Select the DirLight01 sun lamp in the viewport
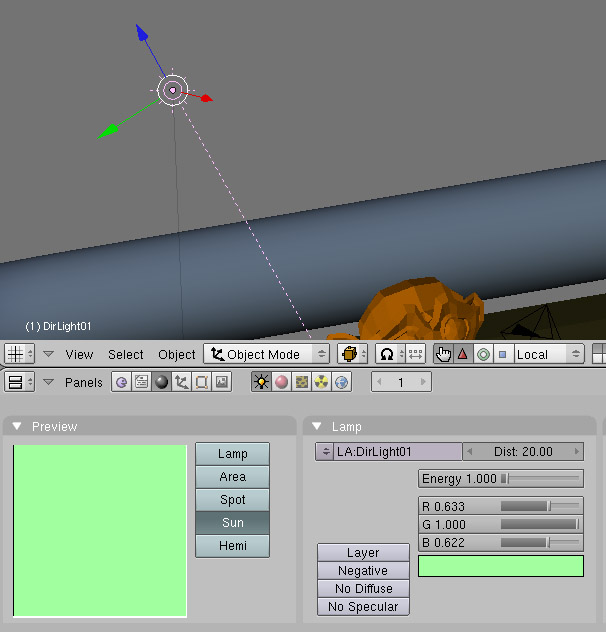The width and height of the screenshot is (606, 632). (173, 90)
